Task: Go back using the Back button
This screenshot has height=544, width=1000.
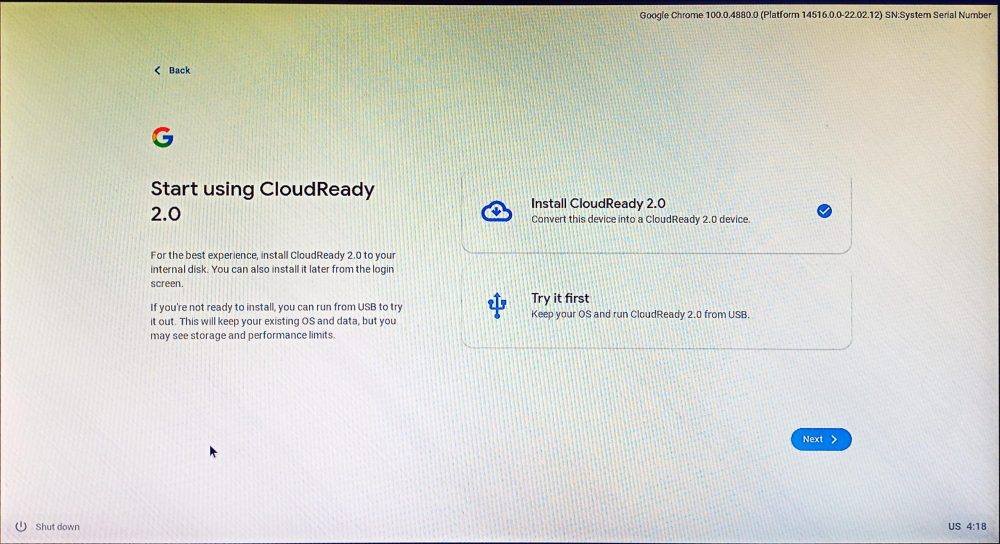Action: pyautogui.click(x=172, y=70)
